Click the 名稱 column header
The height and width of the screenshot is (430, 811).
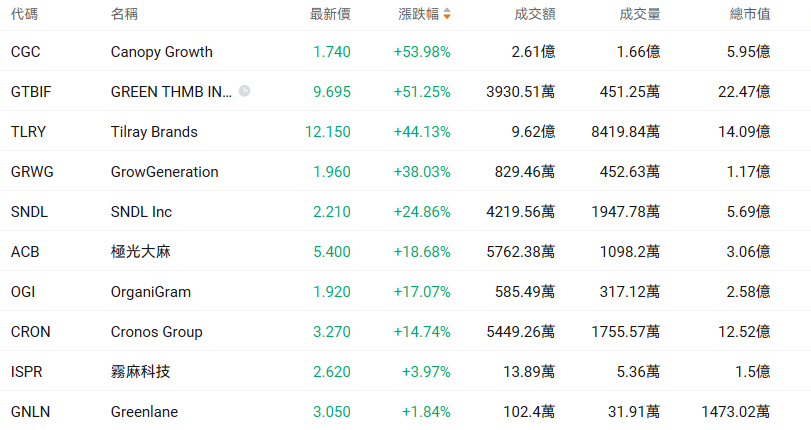[125, 14]
